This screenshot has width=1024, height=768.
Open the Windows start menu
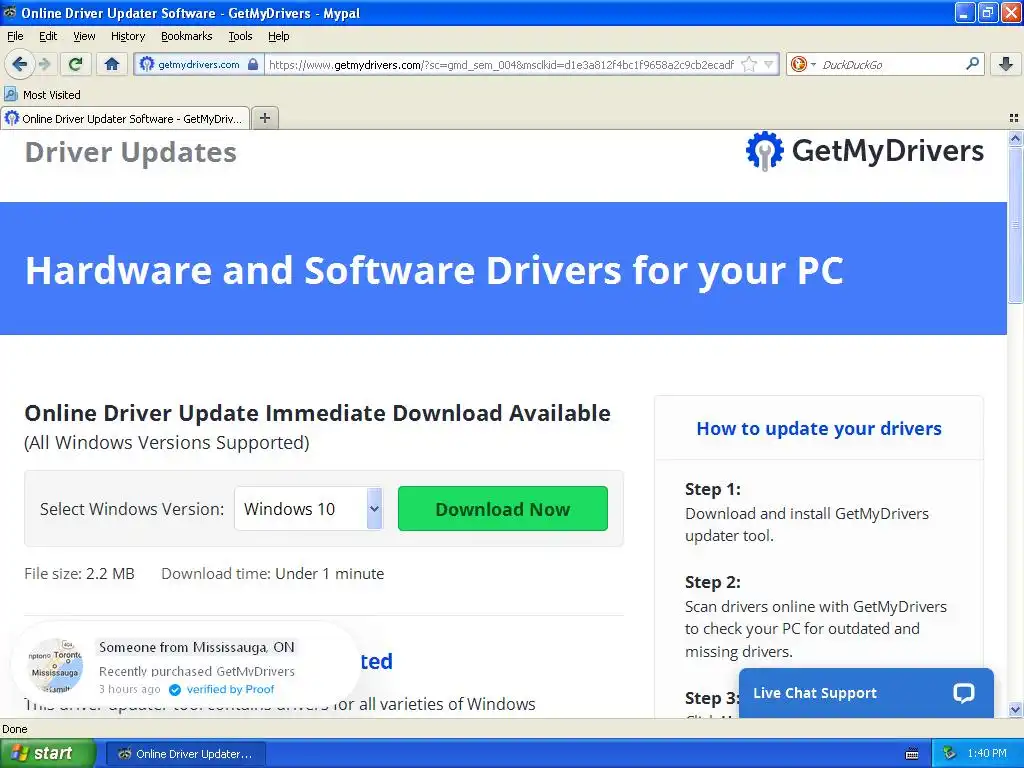click(48, 753)
